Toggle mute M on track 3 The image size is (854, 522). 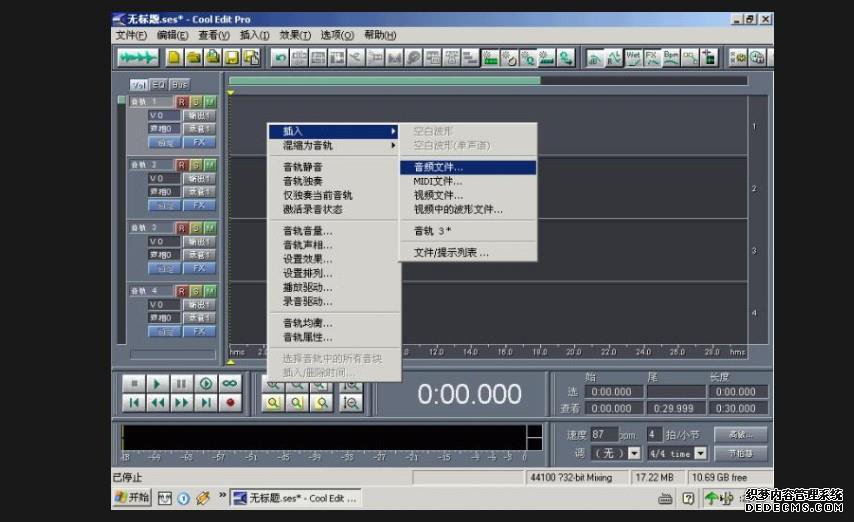pyautogui.click(x=210, y=228)
